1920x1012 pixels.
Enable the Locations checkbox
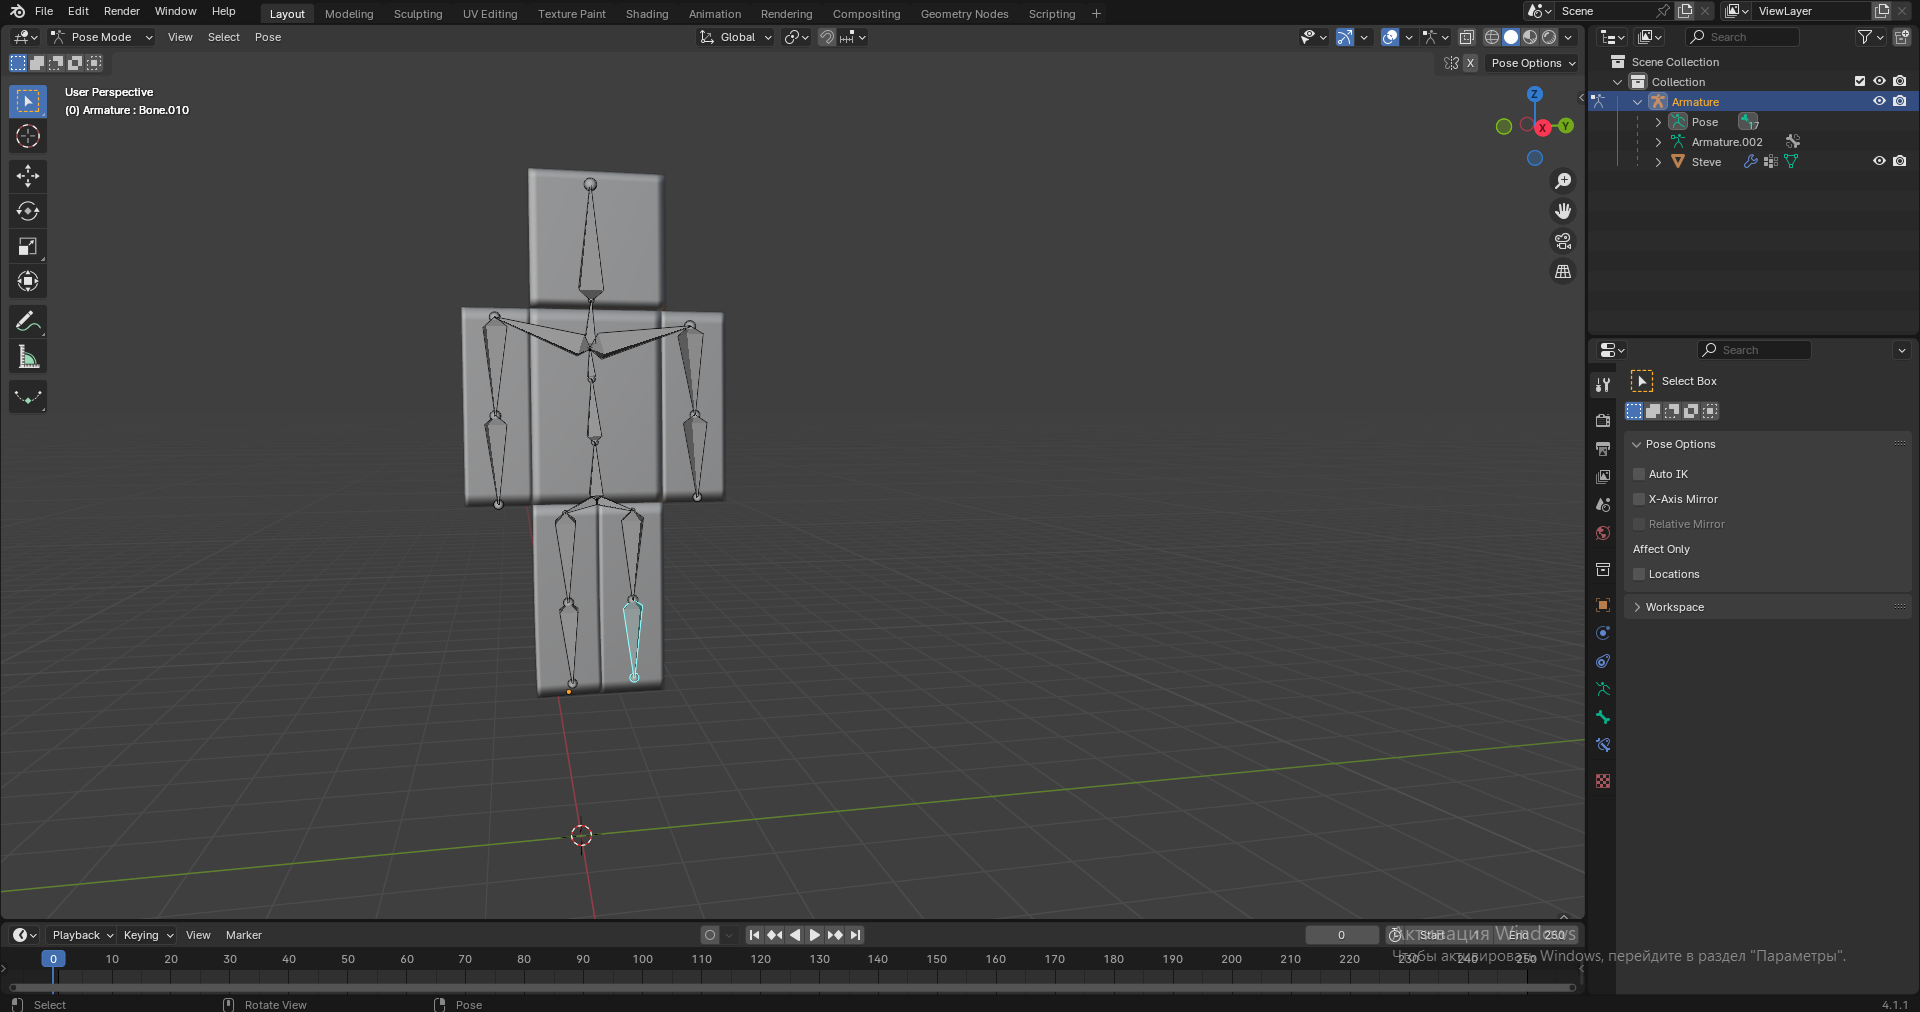coord(1639,574)
